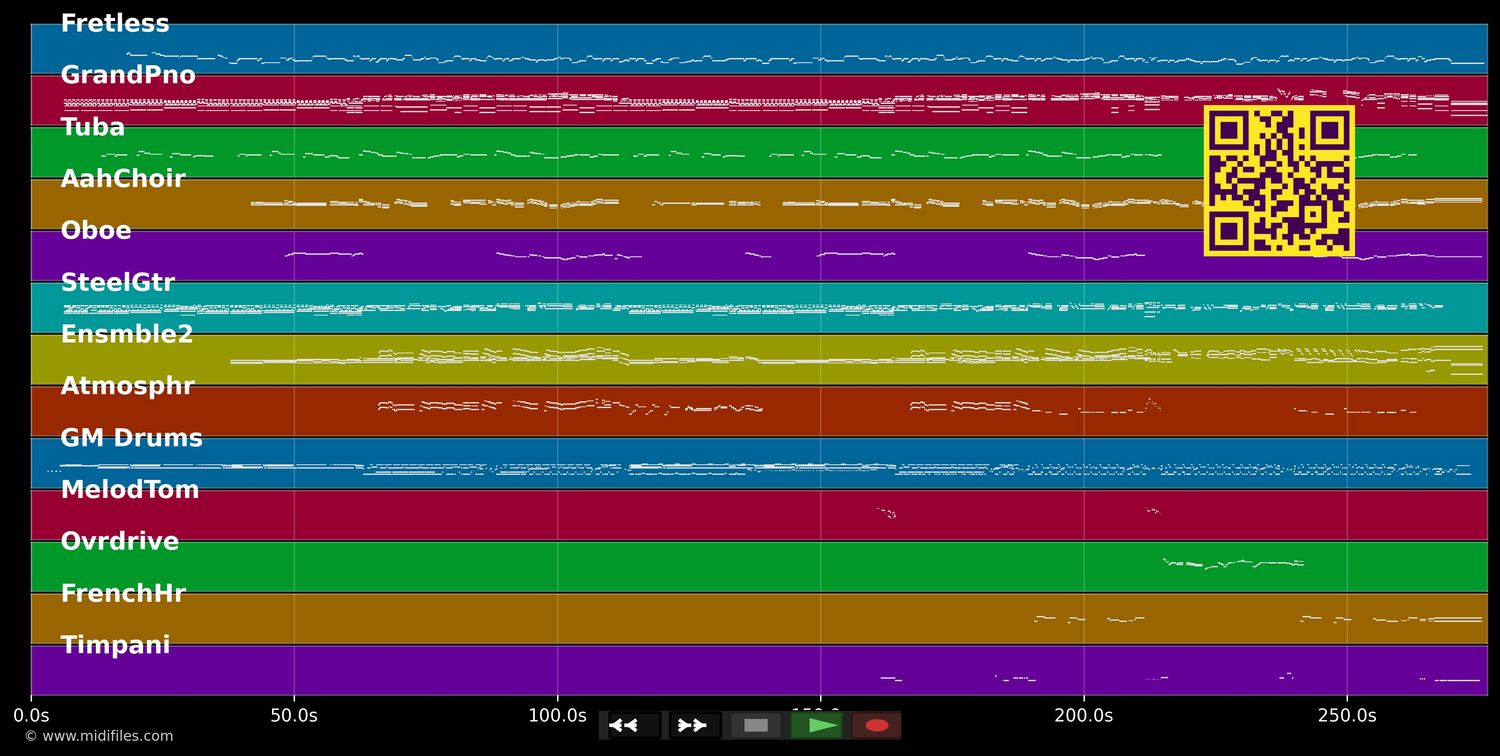Viewport: 1500px width, 756px height.
Task: Stop playback with the gray square
Action: tap(756, 725)
